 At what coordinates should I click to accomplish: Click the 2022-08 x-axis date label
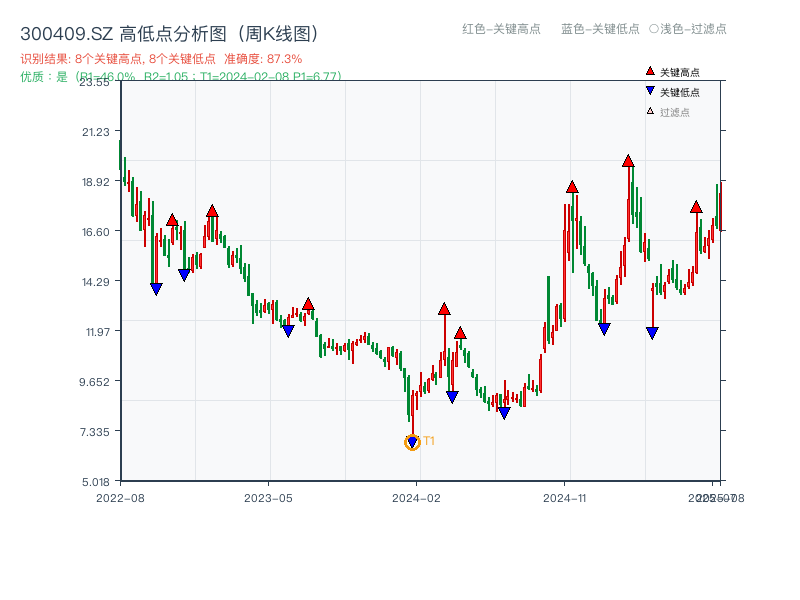[120, 497]
